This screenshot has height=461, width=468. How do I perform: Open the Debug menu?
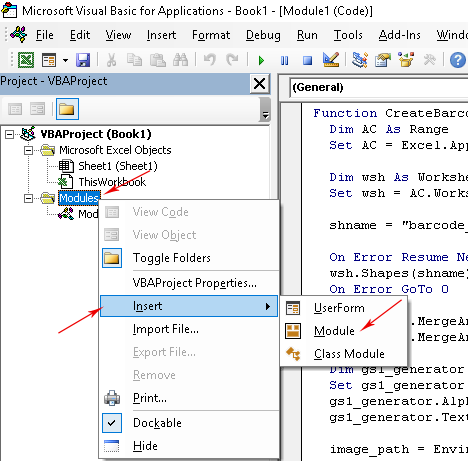[x=263, y=35]
